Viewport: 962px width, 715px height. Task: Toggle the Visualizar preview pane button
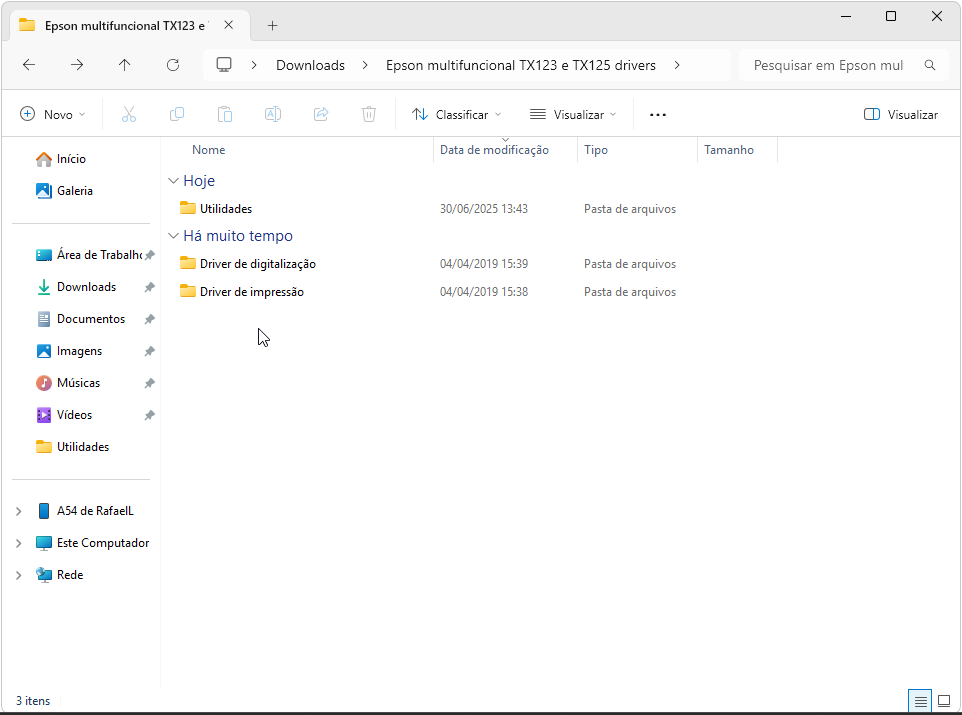(901, 115)
